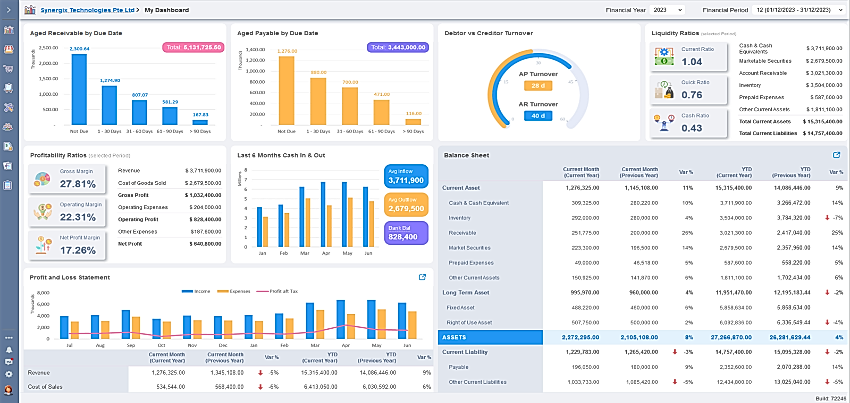Select the Cost of Sales row label
The width and height of the screenshot is (850, 403).
pos(45,387)
